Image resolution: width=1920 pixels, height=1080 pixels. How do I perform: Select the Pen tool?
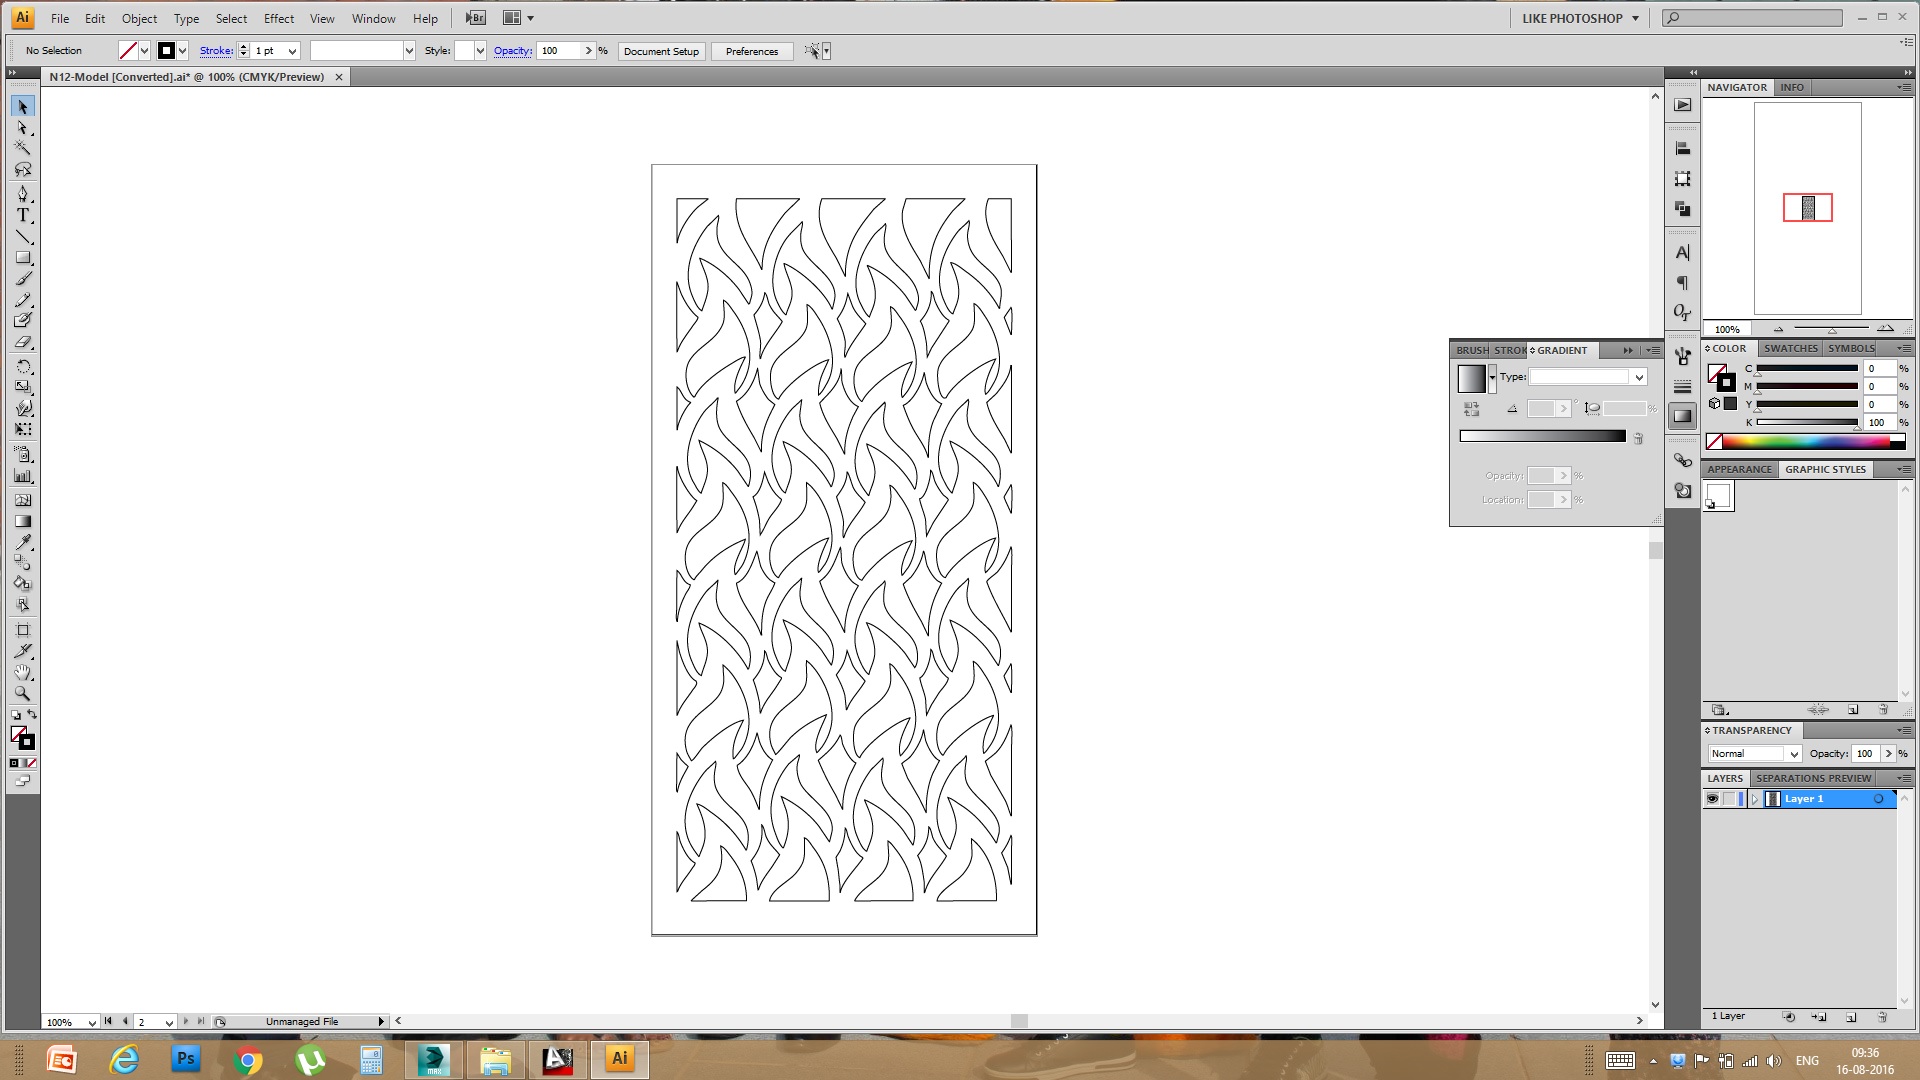tap(23, 193)
